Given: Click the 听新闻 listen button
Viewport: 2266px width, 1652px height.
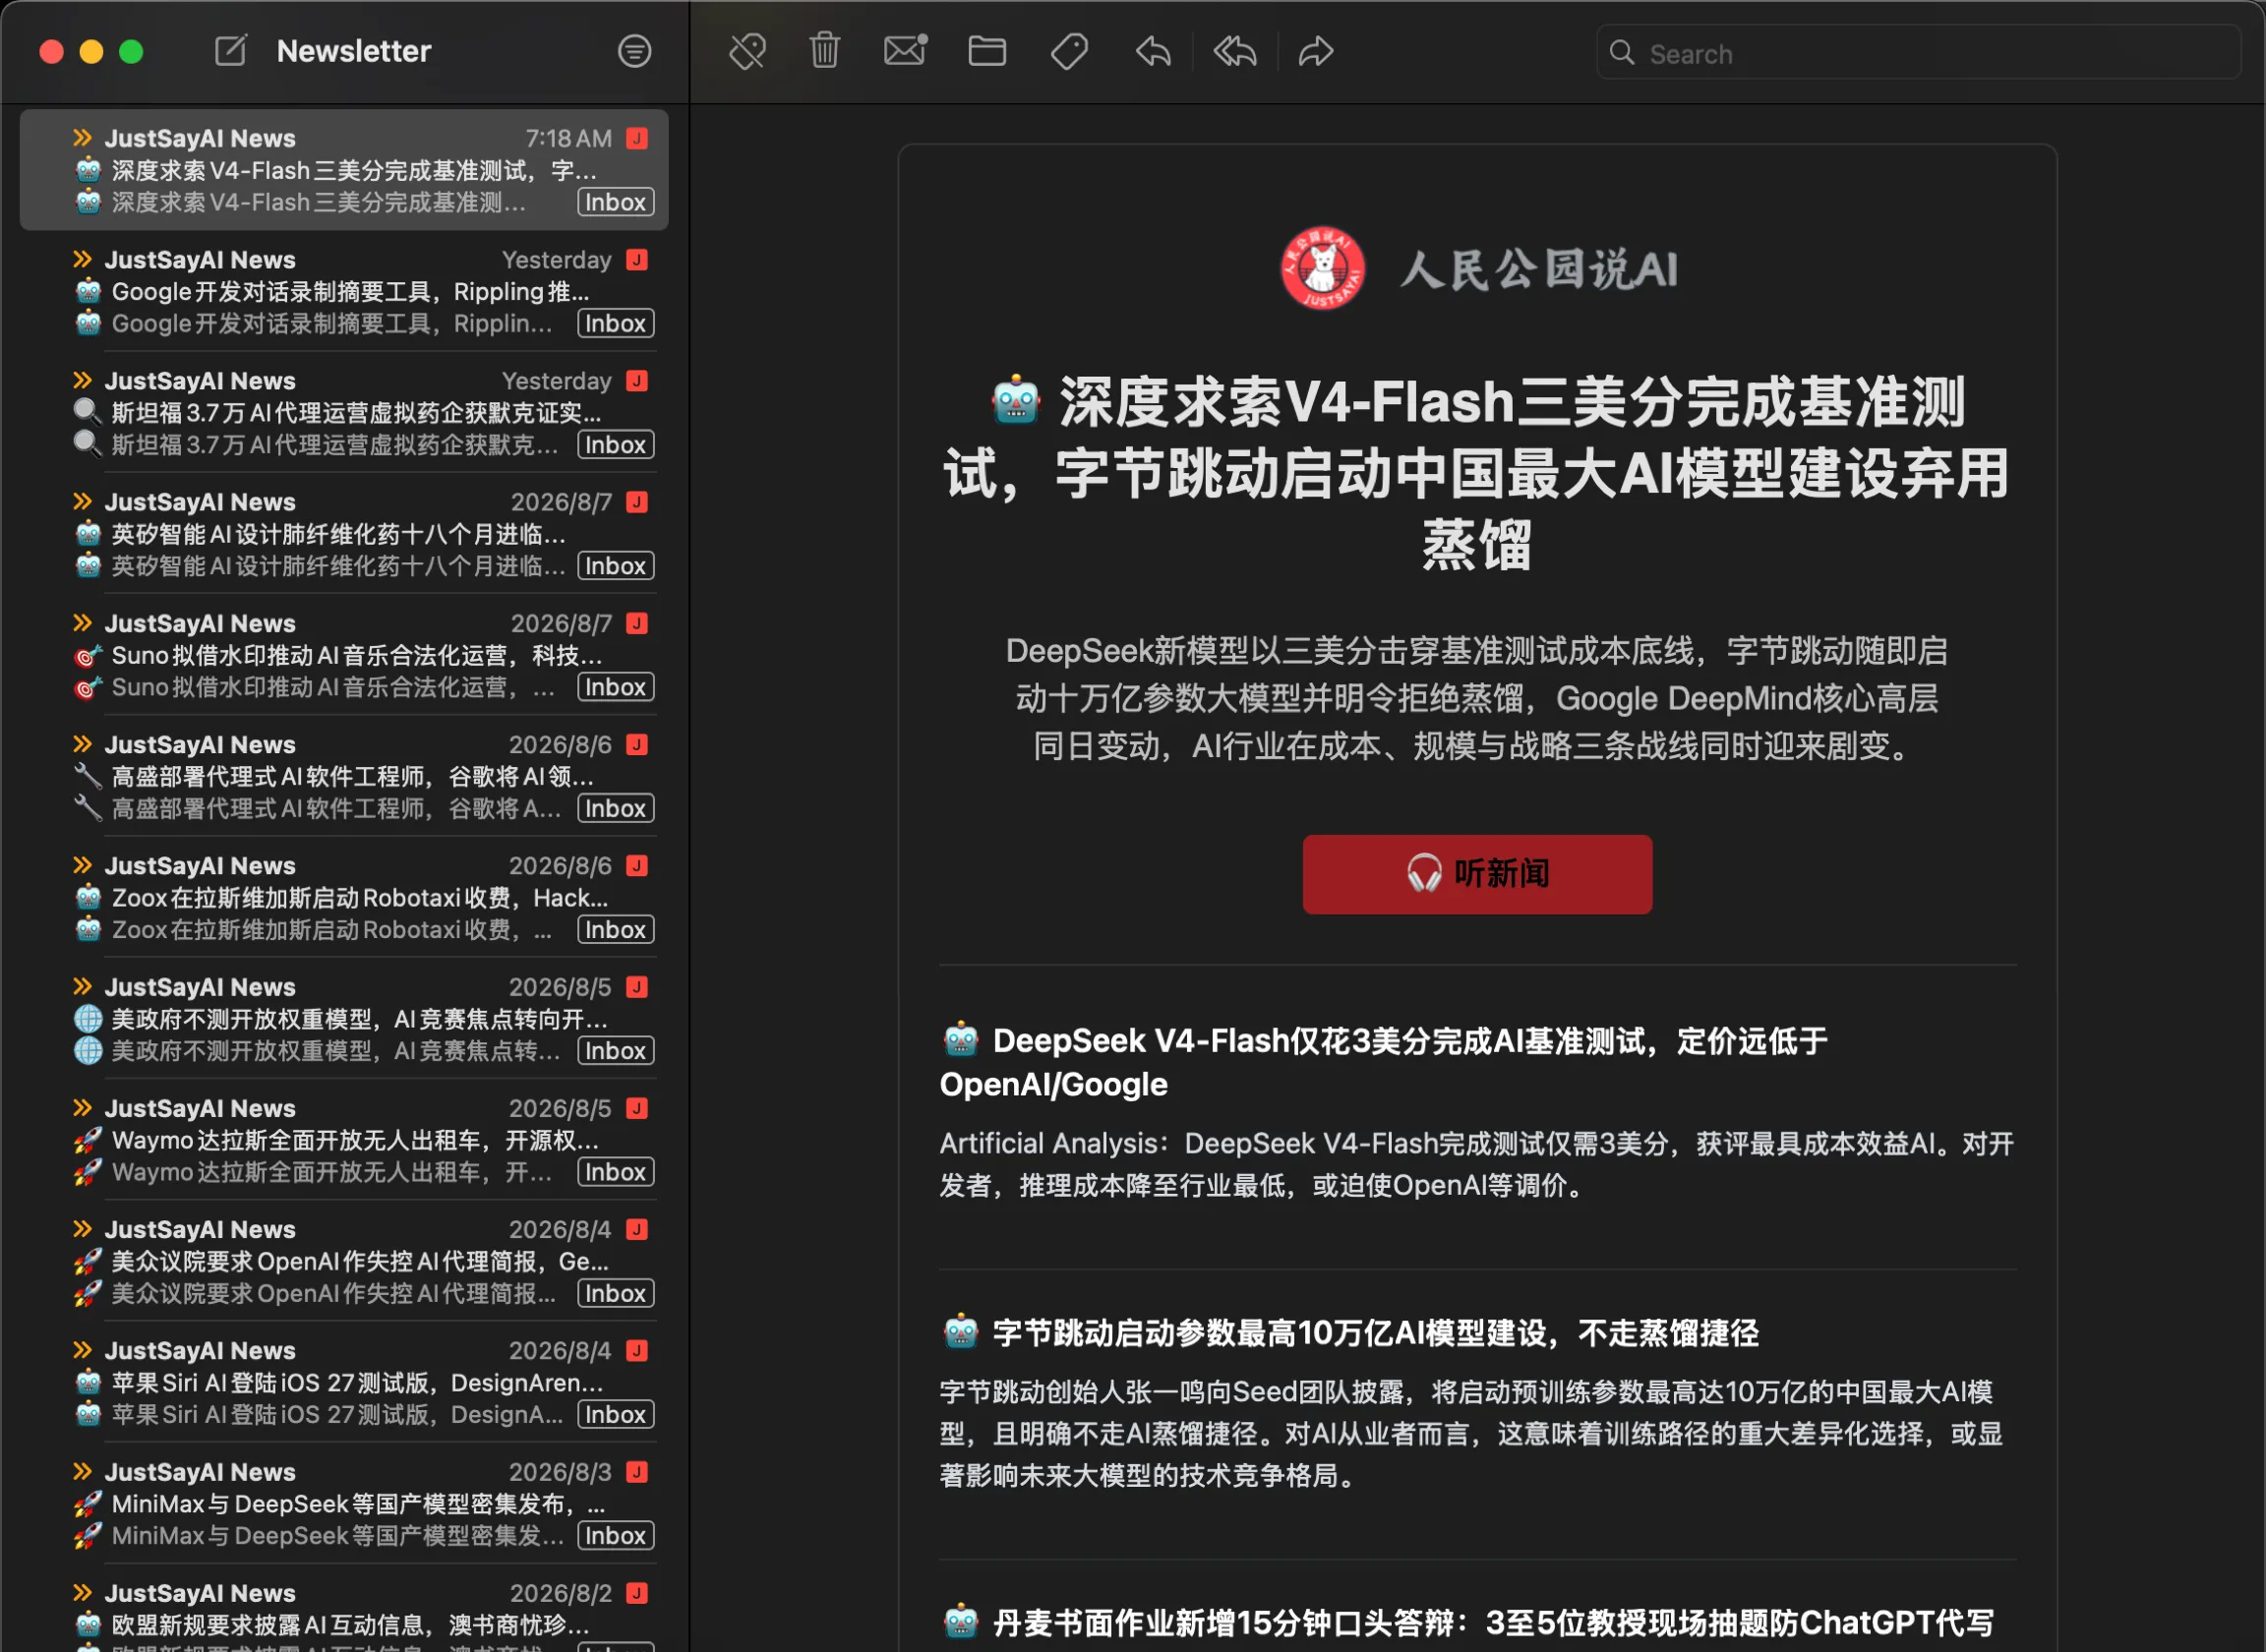Looking at the screenshot, I should tap(1477, 873).
